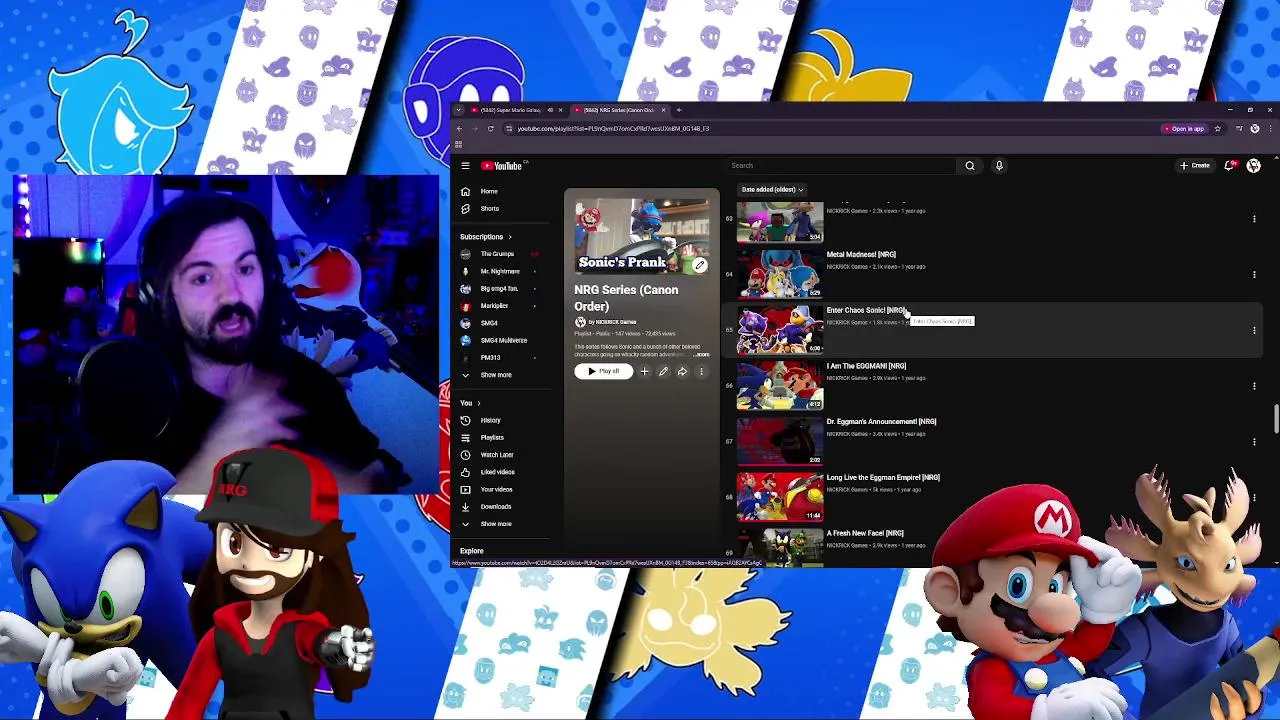Open Enter Chaos Sonic video thumbnail
Image resolution: width=1280 pixels, height=720 pixels.
[x=780, y=330]
